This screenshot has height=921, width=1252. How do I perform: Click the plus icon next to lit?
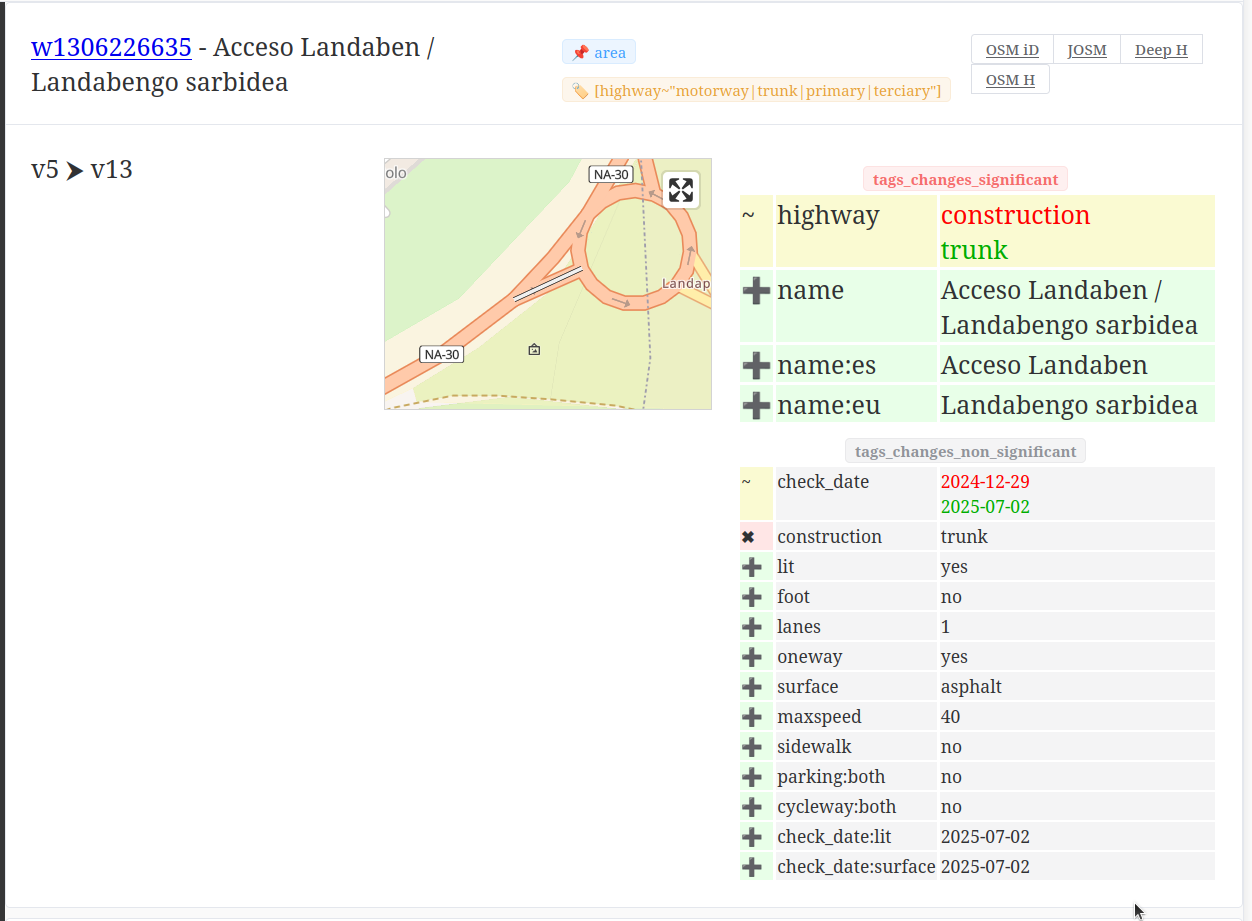pos(752,567)
